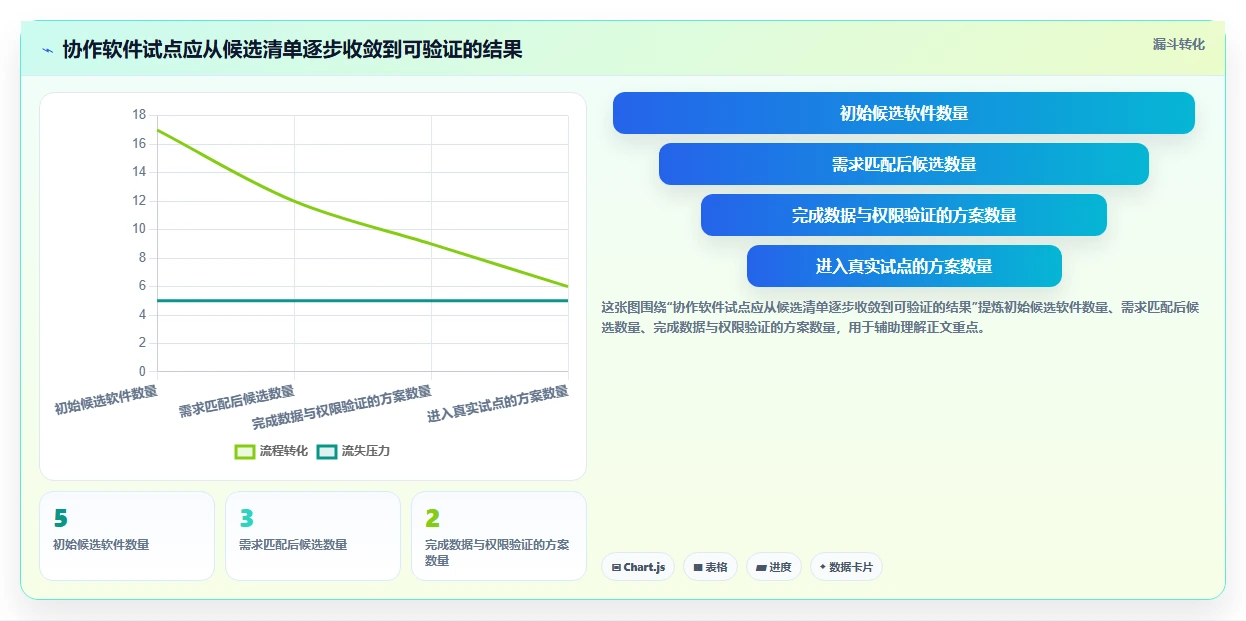
Task: Click the green 流程转化 legend swatch
Action: pos(245,451)
